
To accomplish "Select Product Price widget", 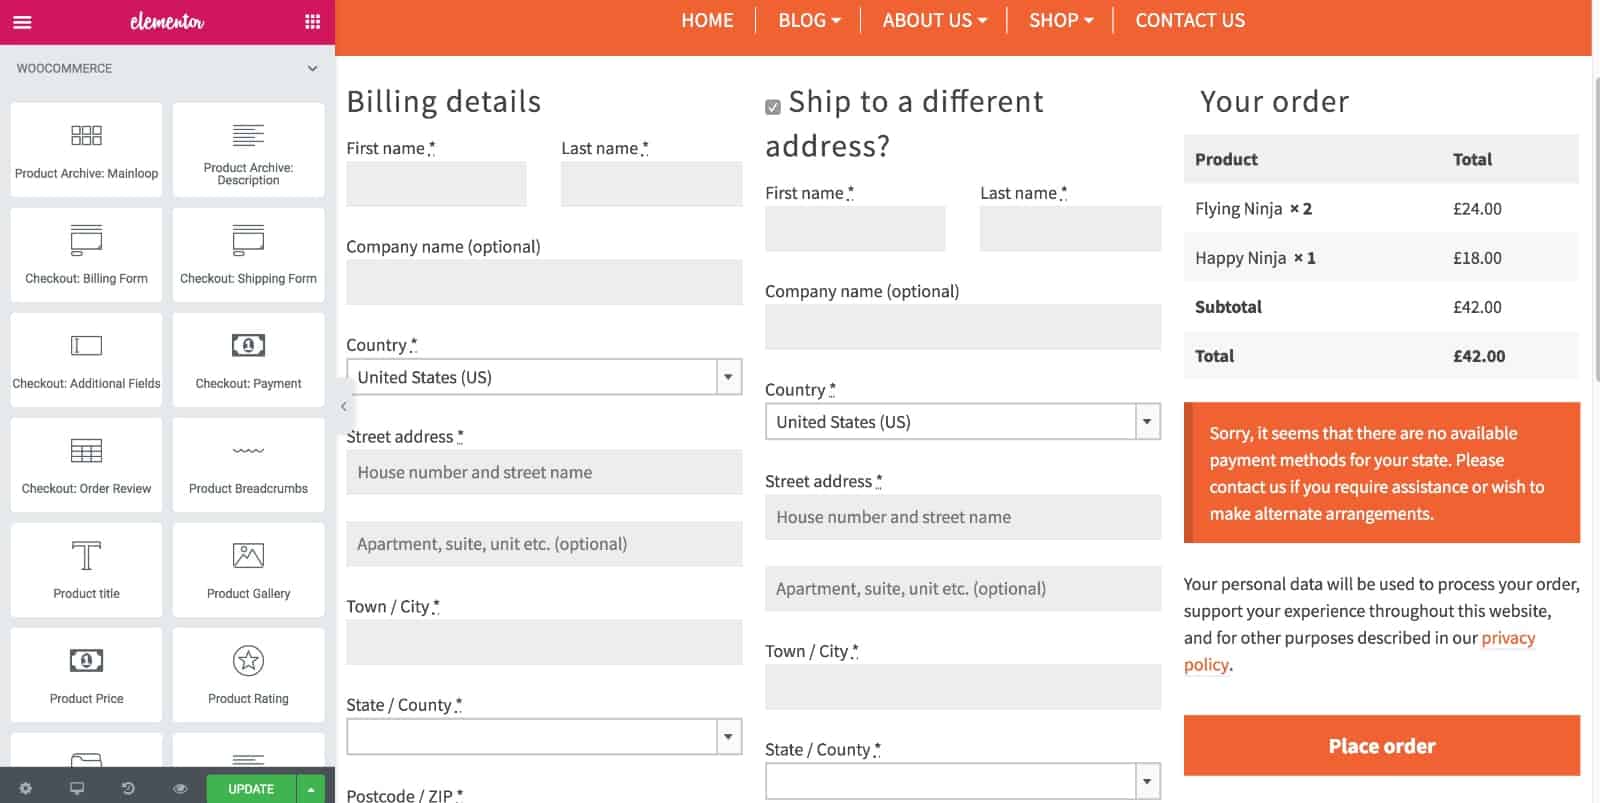I will click(86, 675).
